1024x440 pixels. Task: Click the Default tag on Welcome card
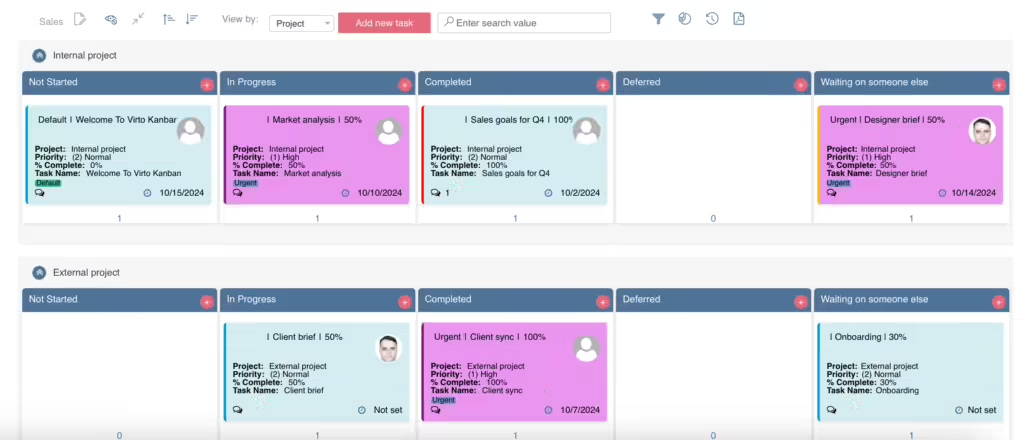[x=48, y=183]
